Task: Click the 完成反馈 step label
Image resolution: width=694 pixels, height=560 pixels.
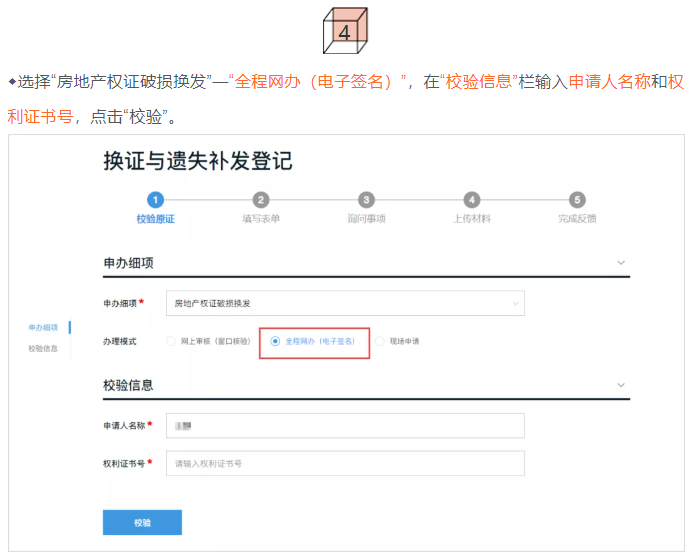Action: coord(577,218)
